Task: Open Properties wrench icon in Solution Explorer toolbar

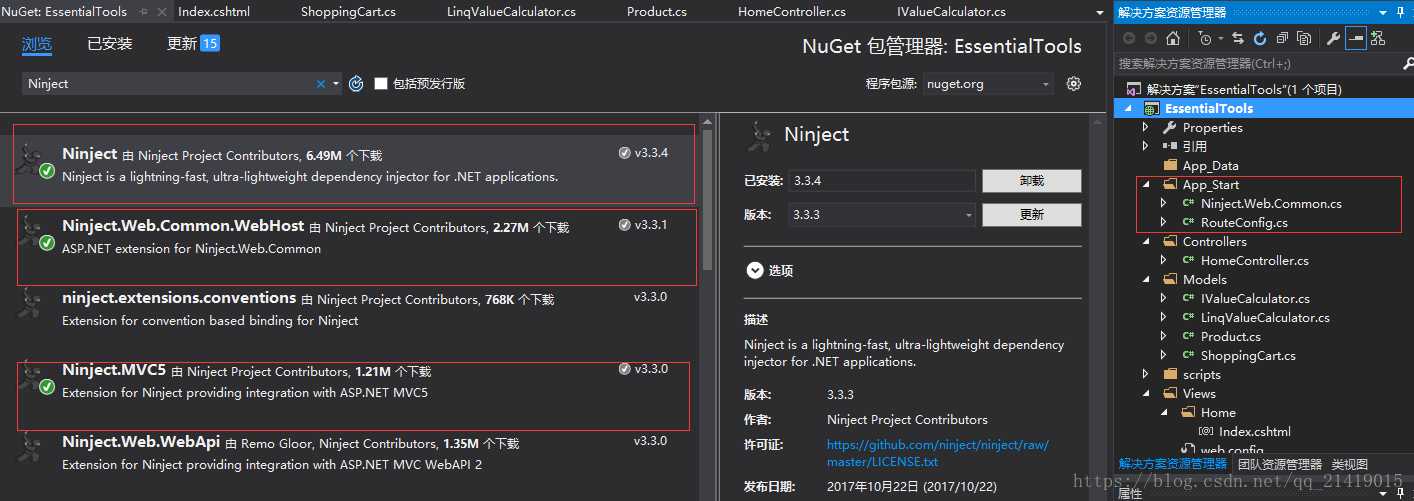Action: coord(1333,38)
